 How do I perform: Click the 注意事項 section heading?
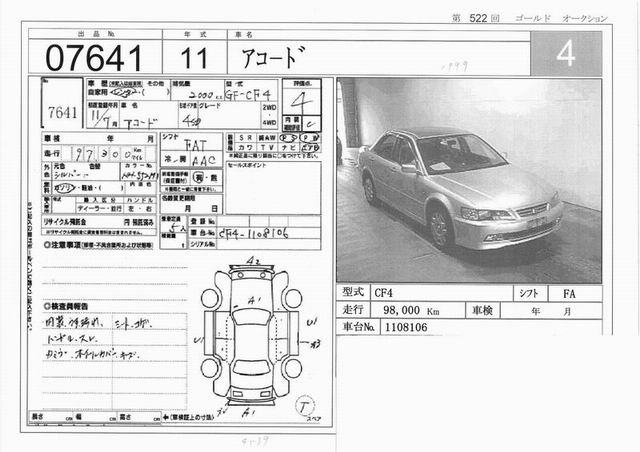pos(98,245)
